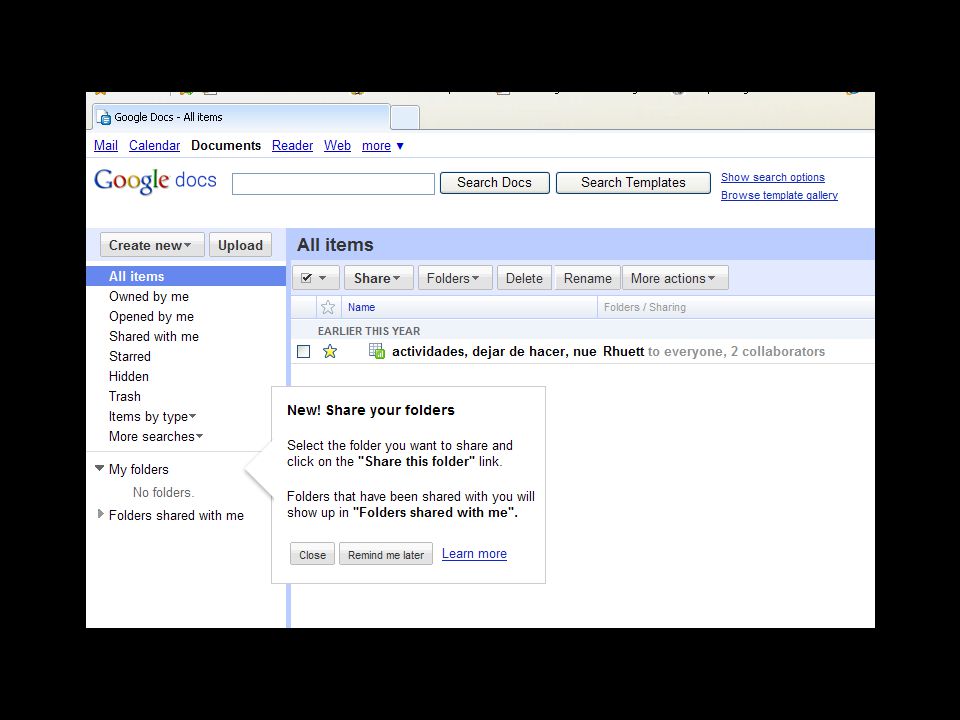Open the Folders dropdown menu

[454, 278]
